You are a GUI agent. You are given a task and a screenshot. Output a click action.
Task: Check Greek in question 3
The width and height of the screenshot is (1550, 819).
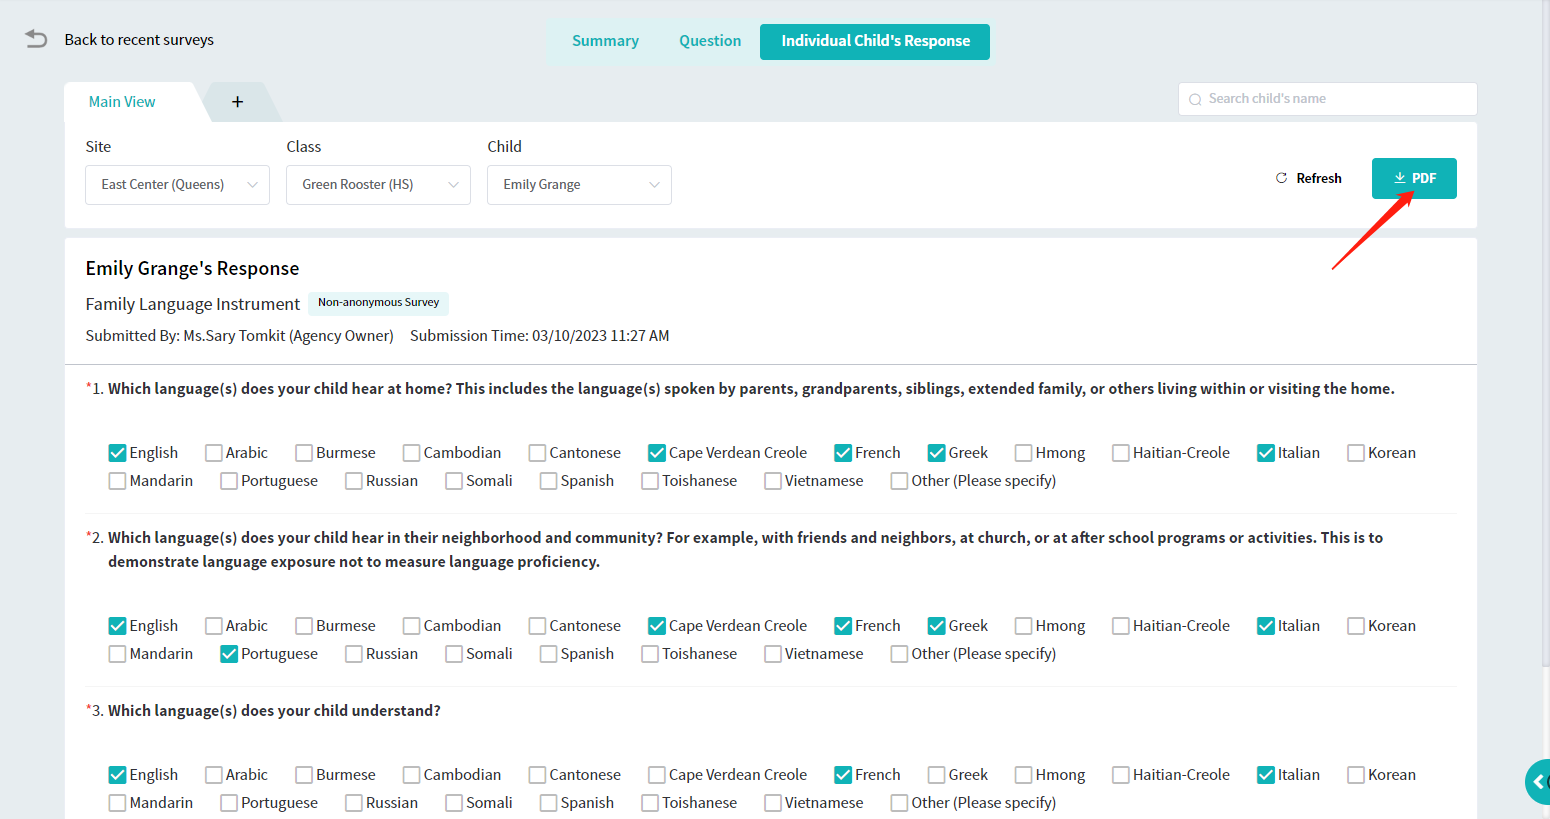(937, 775)
